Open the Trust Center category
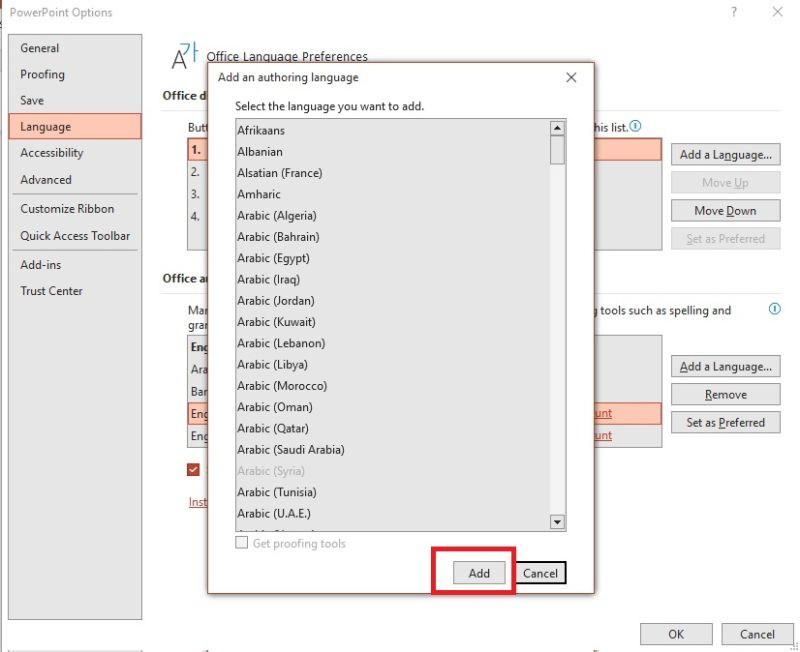 coord(52,291)
